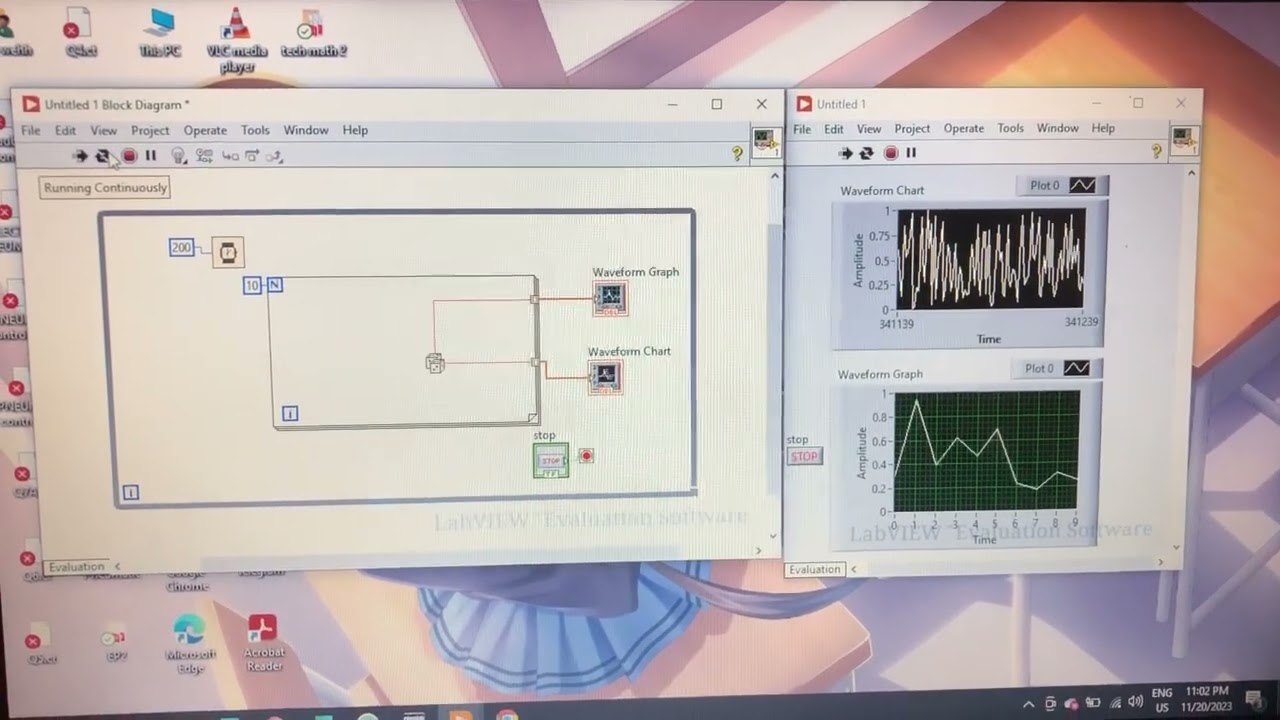
Task: Click the while loop conditional stop terminal
Action: (x=586, y=456)
